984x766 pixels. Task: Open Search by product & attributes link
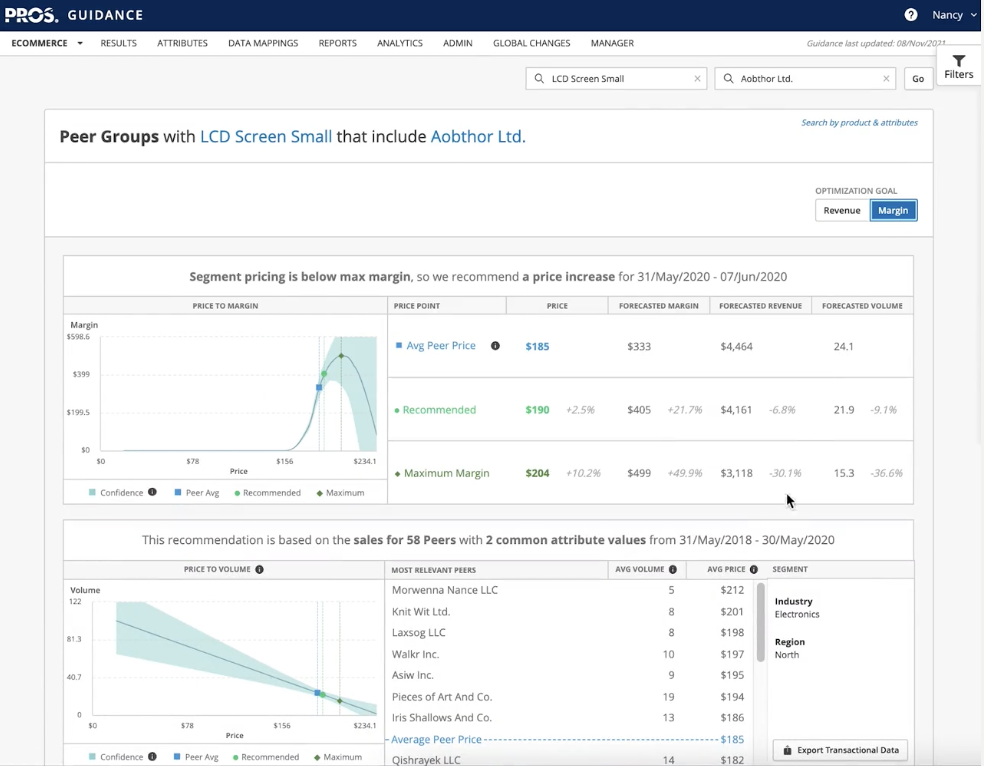tap(859, 122)
